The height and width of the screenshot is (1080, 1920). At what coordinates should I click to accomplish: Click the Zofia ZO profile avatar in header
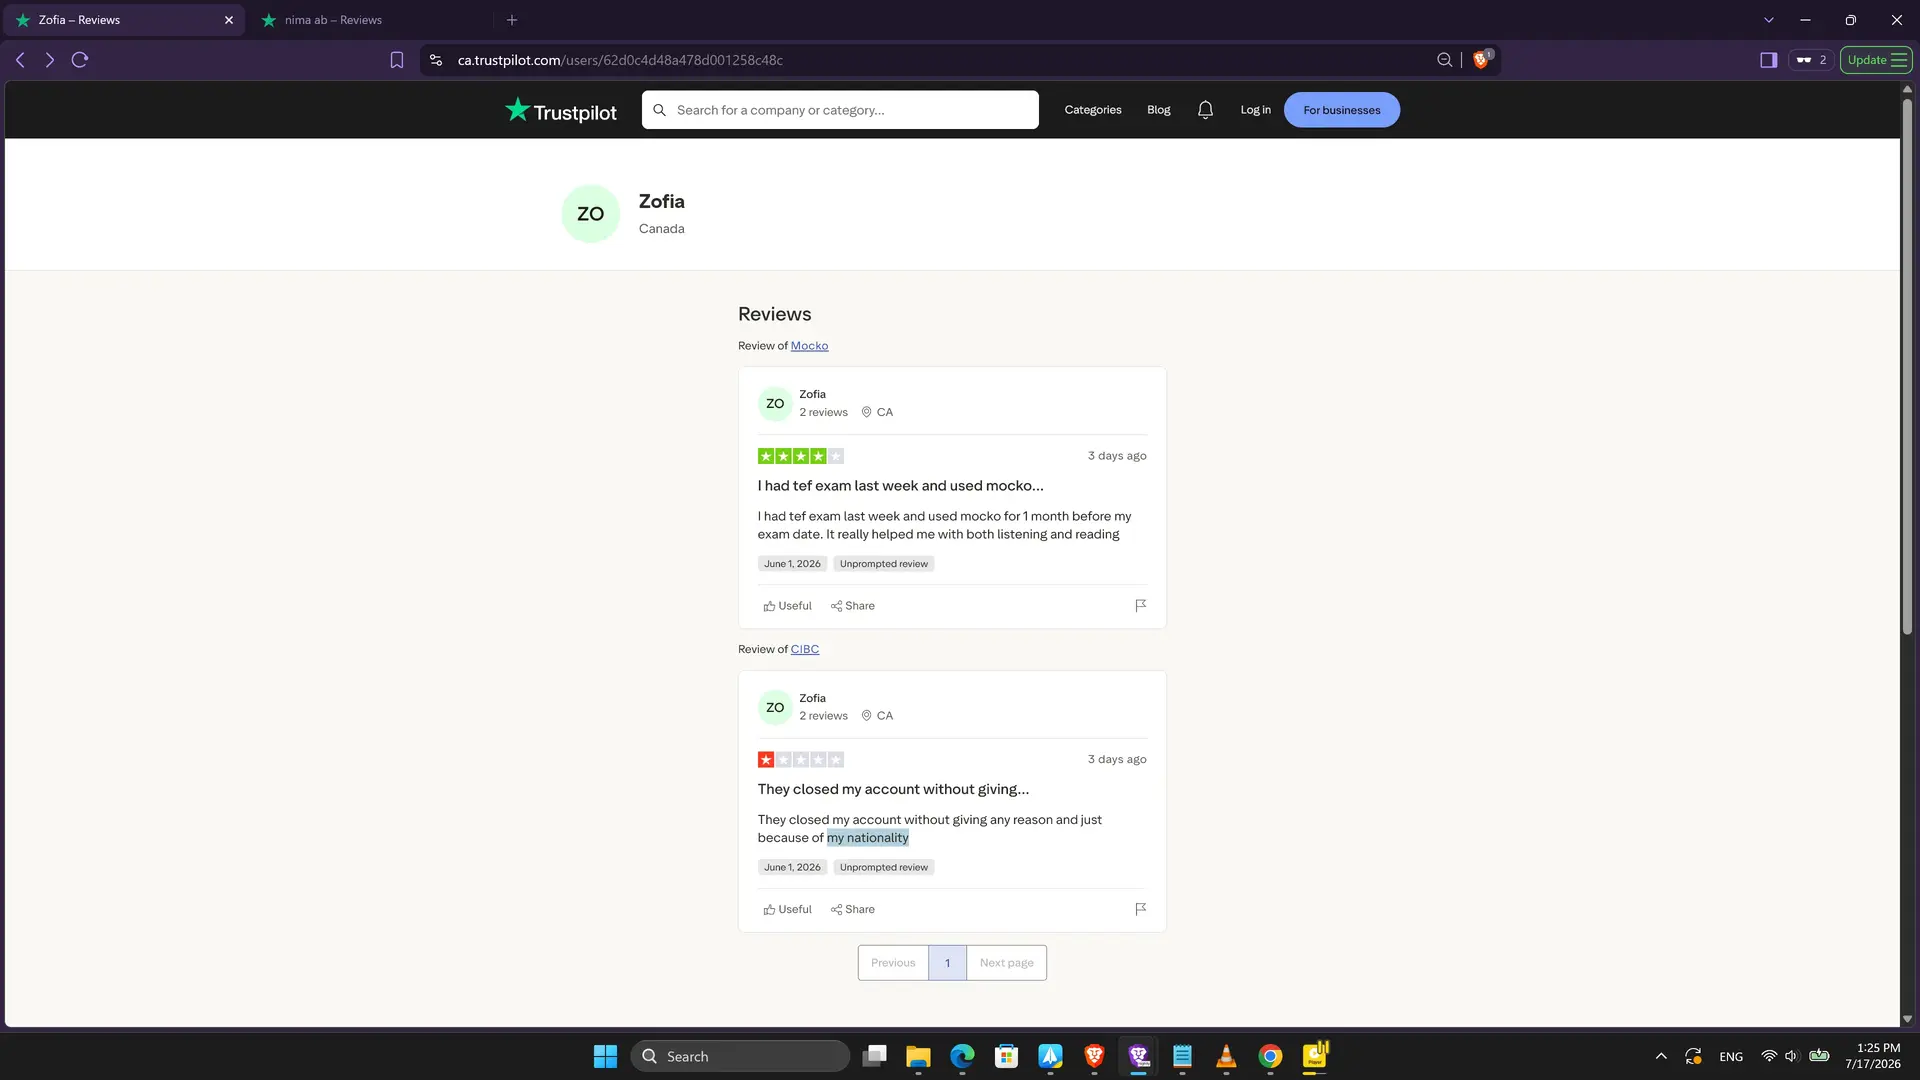coord(590,214)
